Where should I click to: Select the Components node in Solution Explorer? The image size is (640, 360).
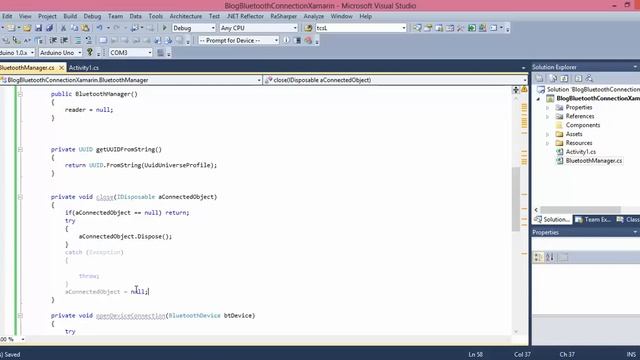582,125
